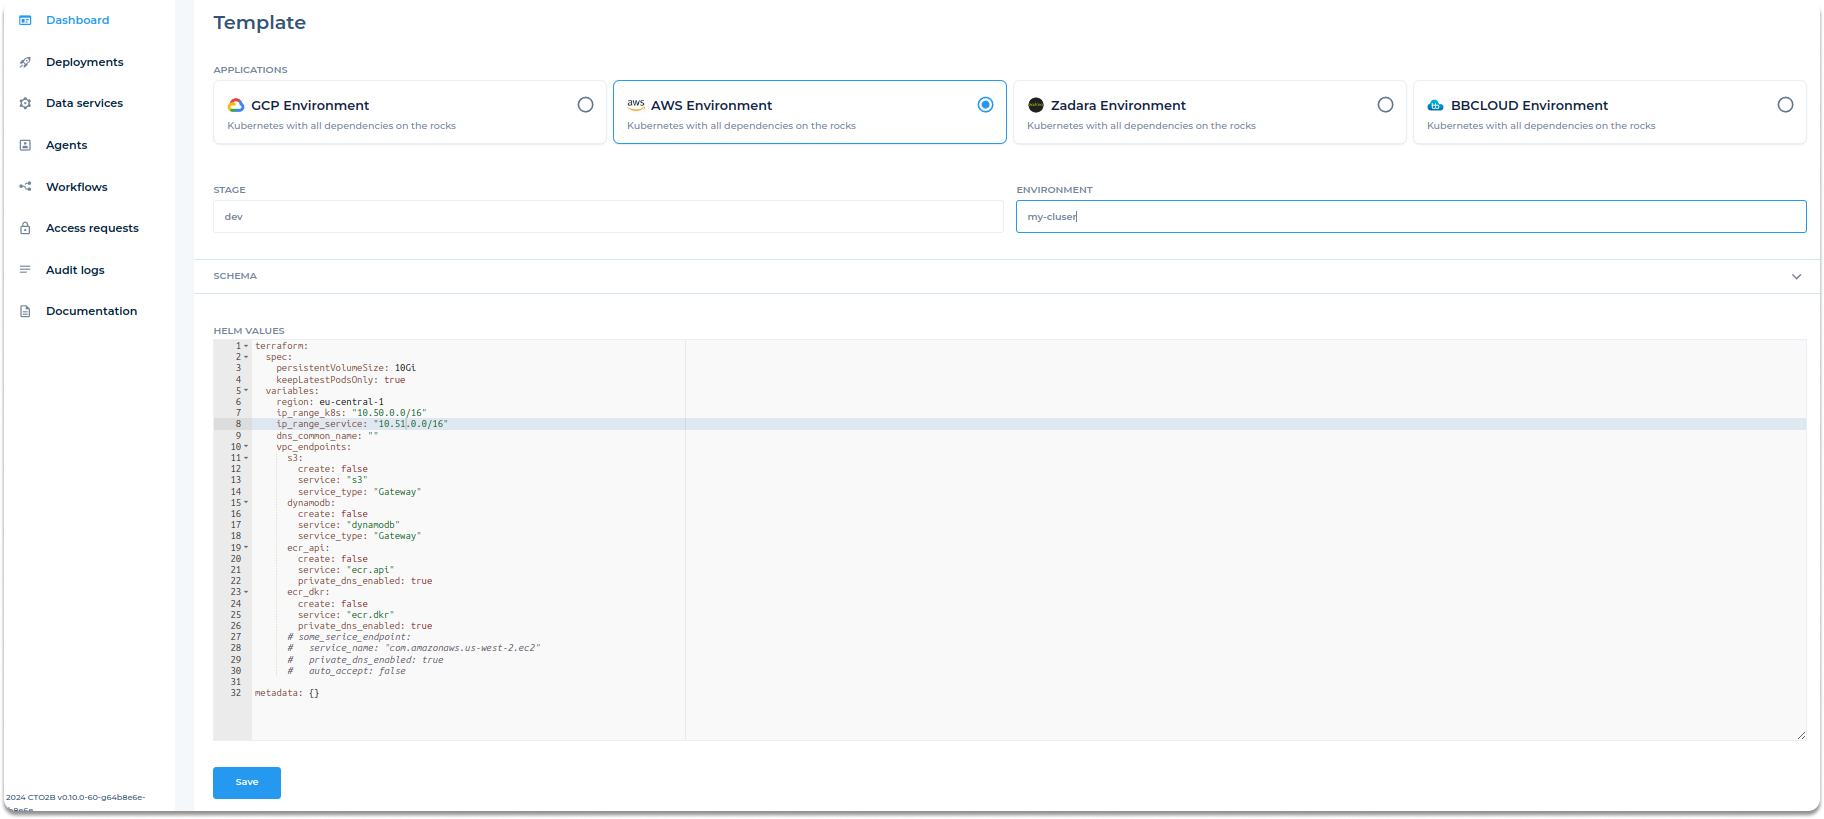Click the Zadara logo icon
This screenshot has height=819, width=1824.
tap(1036, 105)
